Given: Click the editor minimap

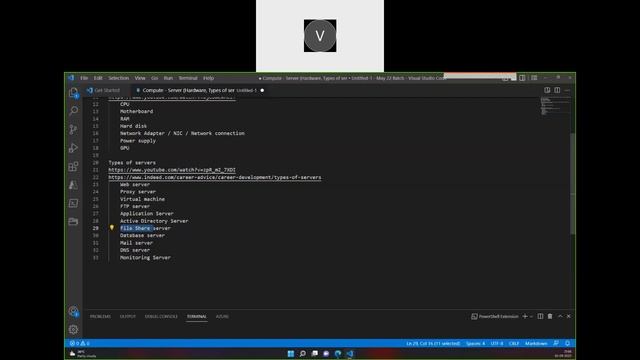Looking at the screenshot, I should click(555, 107).
